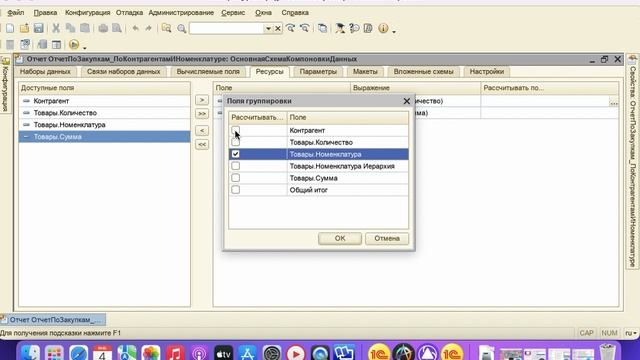Select Товары.Количество in the Доступные поля list
Viewport: 640px width, 360px height.
pyautogui.click(x=104, y=113)
